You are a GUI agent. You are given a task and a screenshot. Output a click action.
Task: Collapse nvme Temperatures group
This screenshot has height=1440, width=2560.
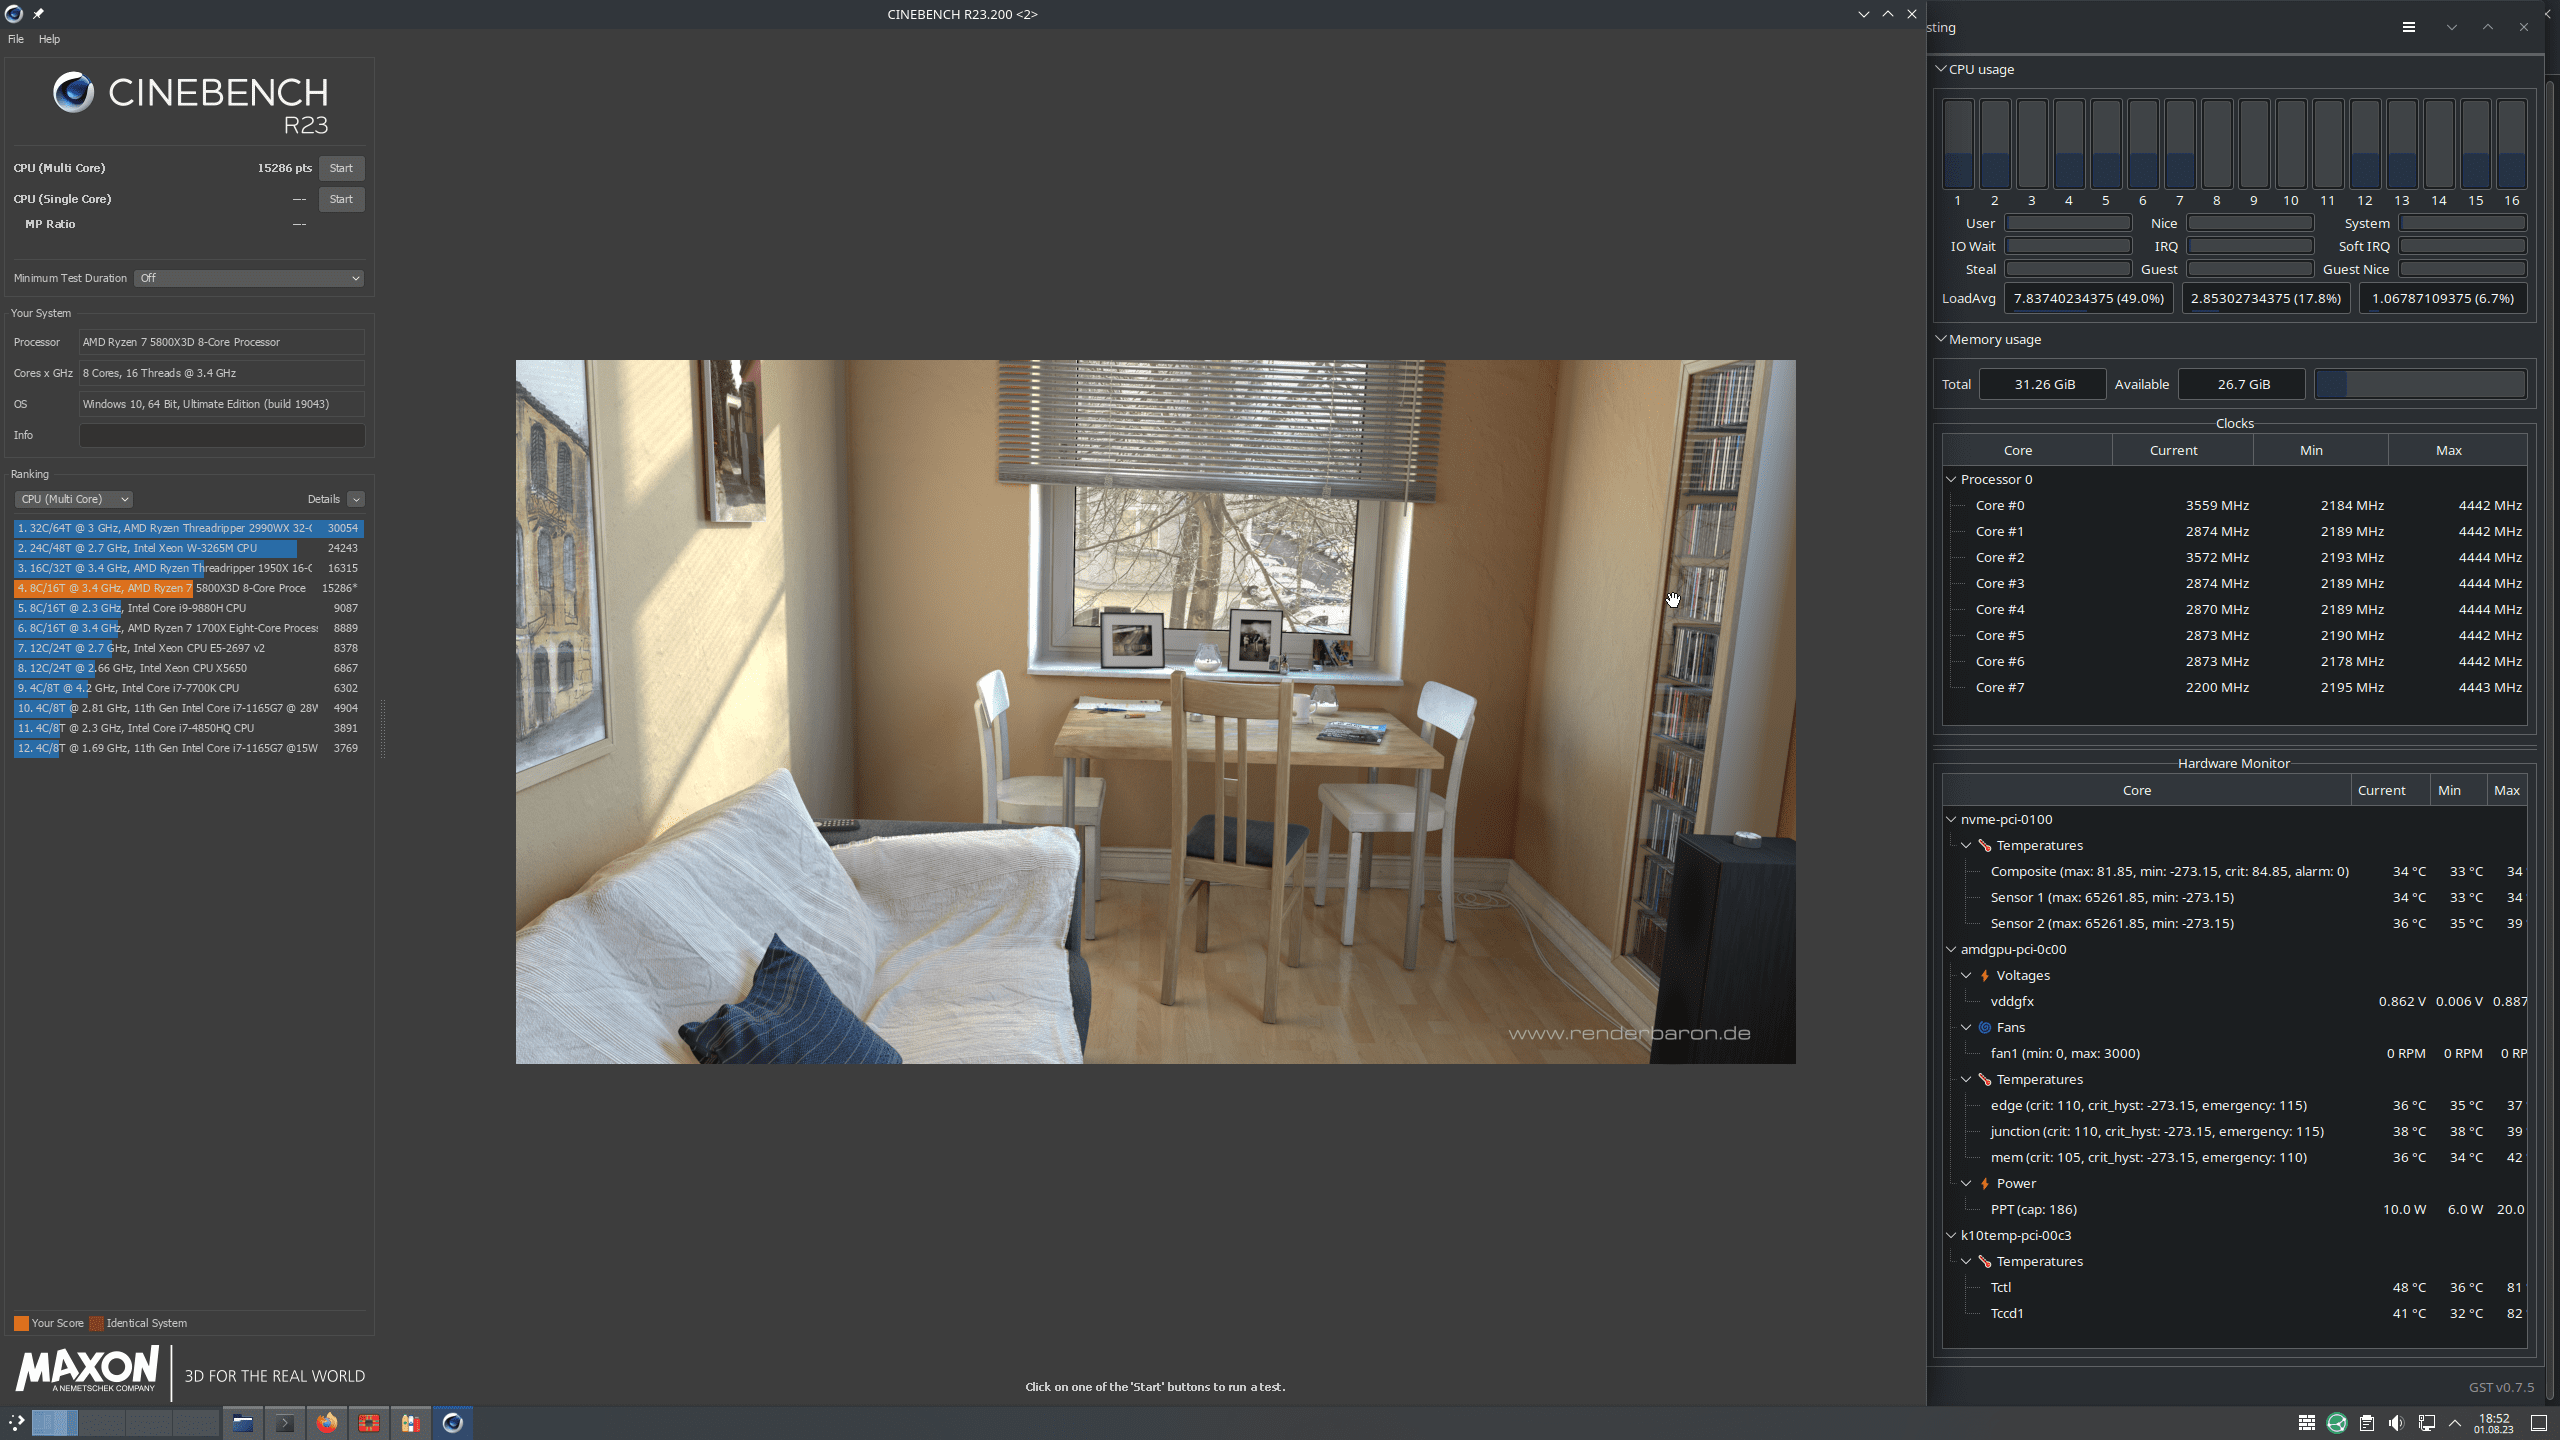click(x=1966, y=845)
